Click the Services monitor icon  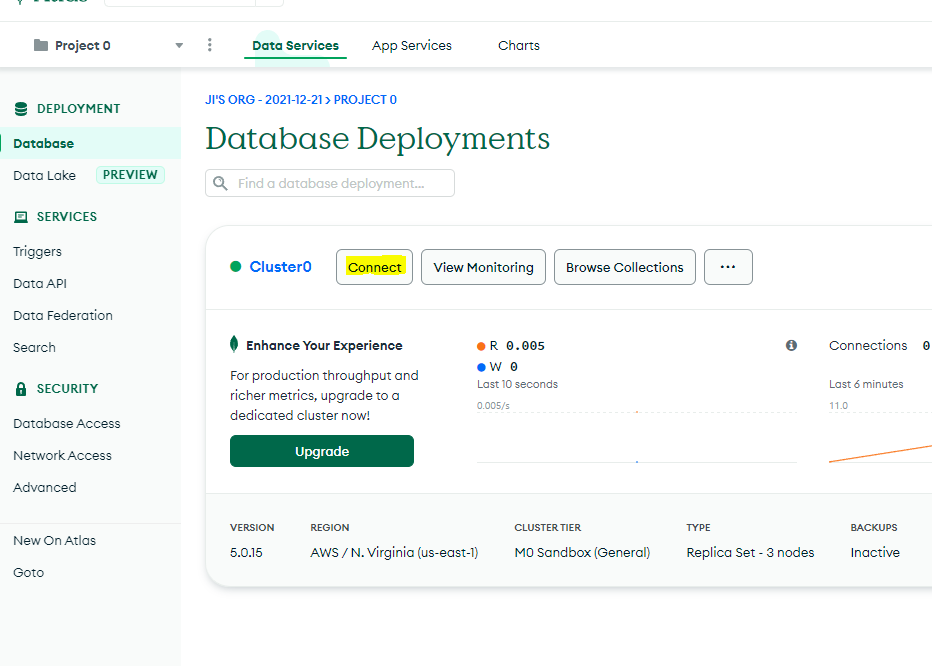[x=21, y=217]
